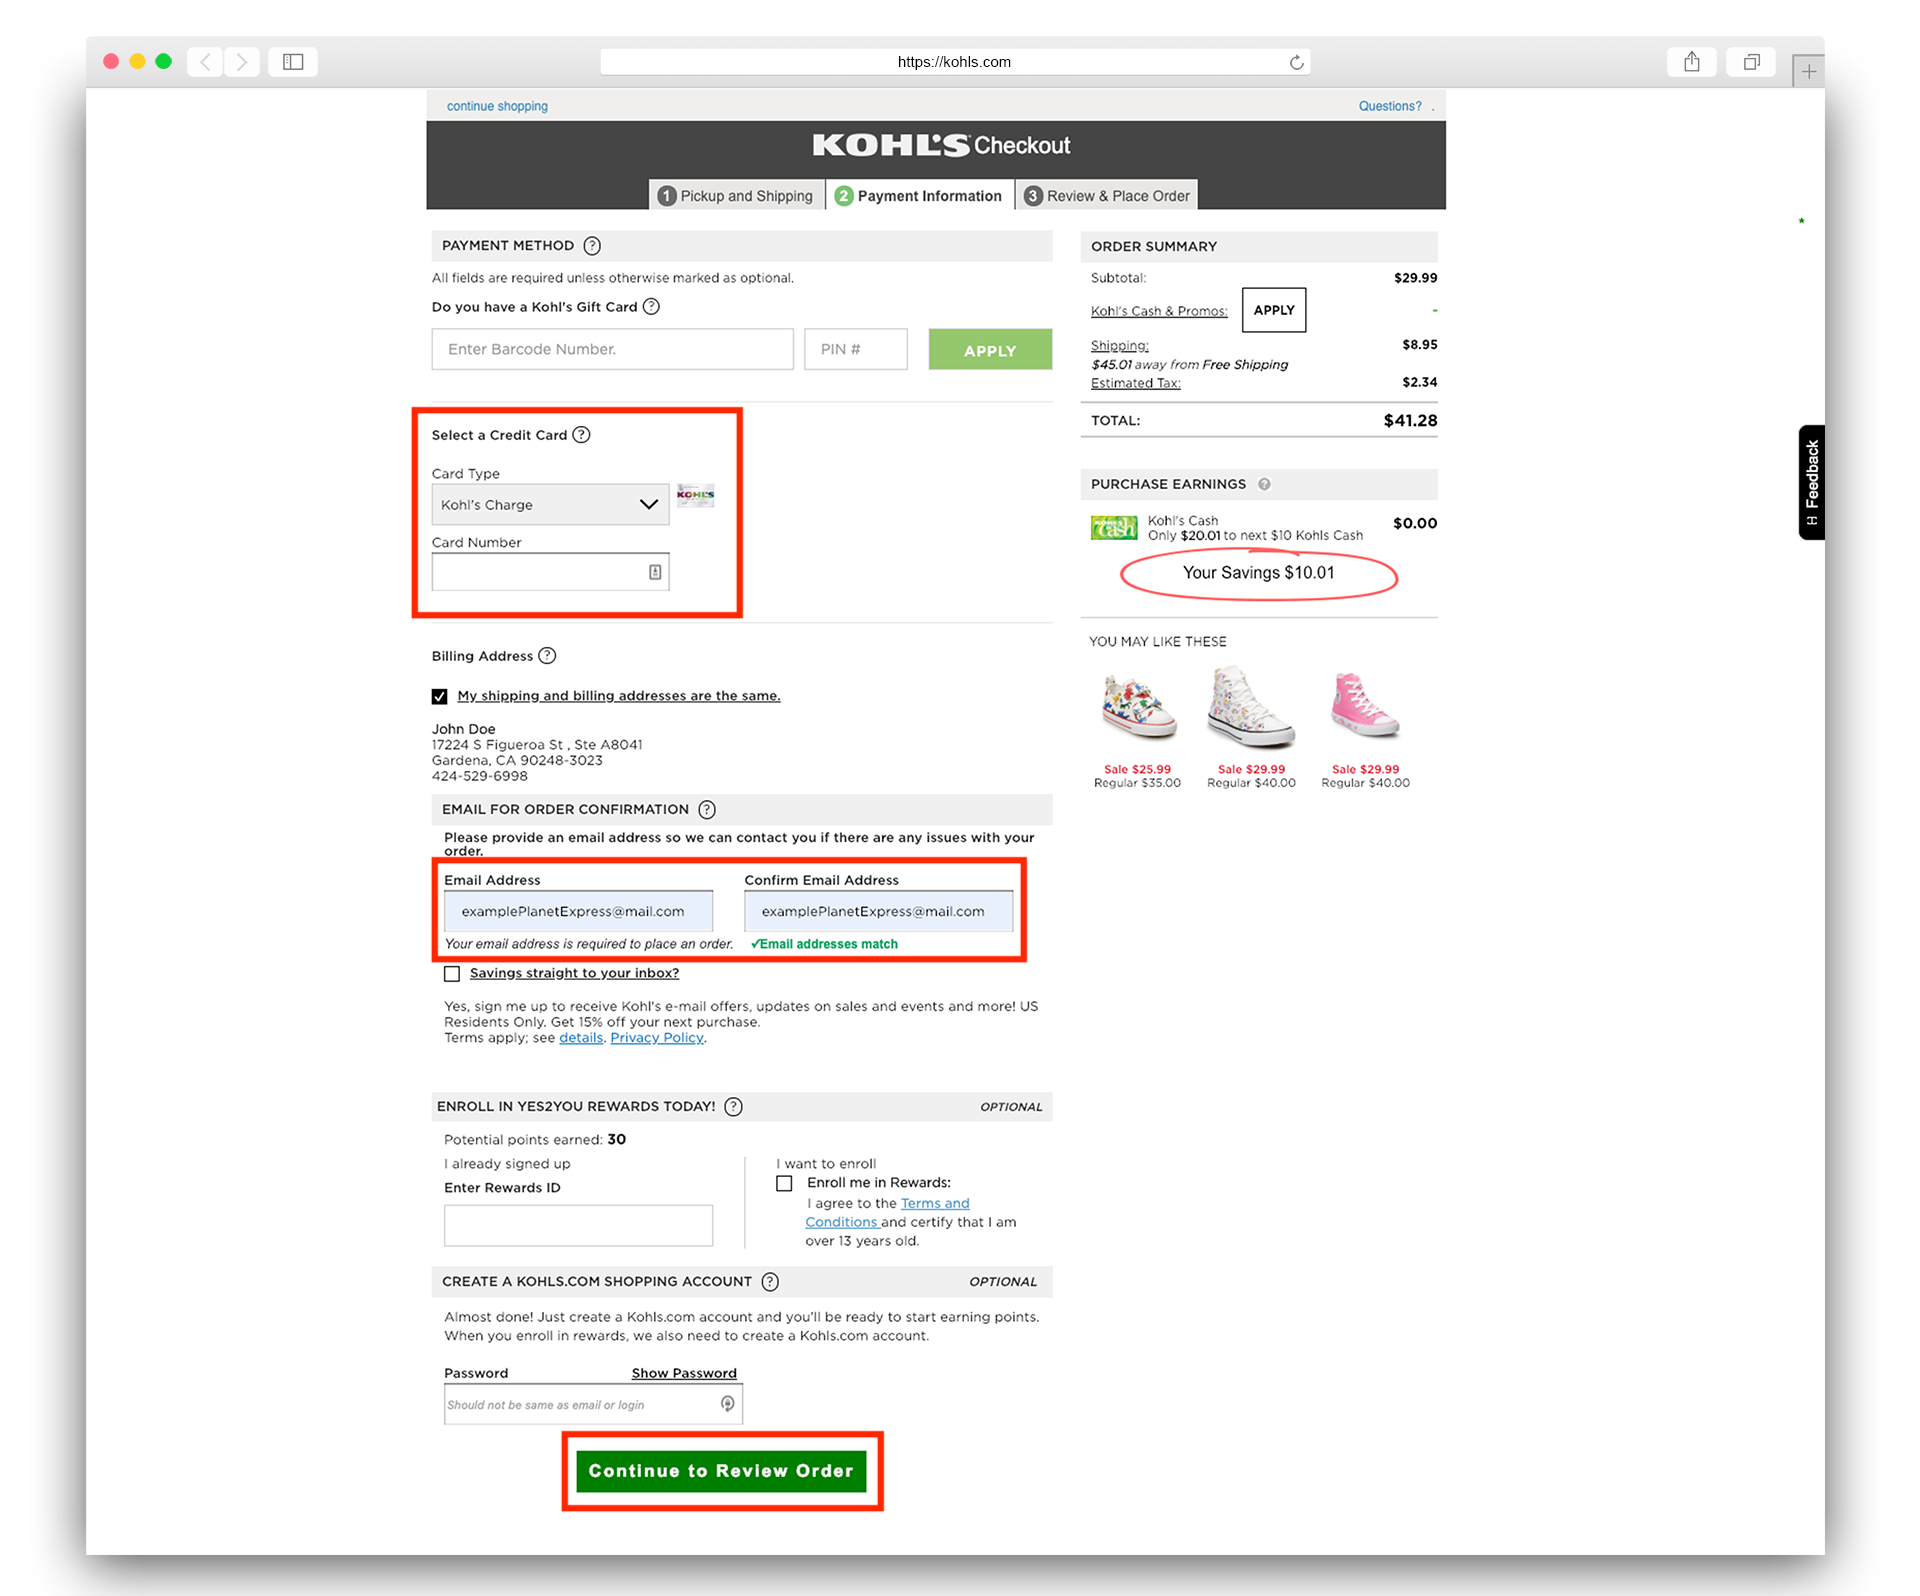Click the Select a Credit Card help icon
Viewport: 1920px width, 1596px height.
582,434
